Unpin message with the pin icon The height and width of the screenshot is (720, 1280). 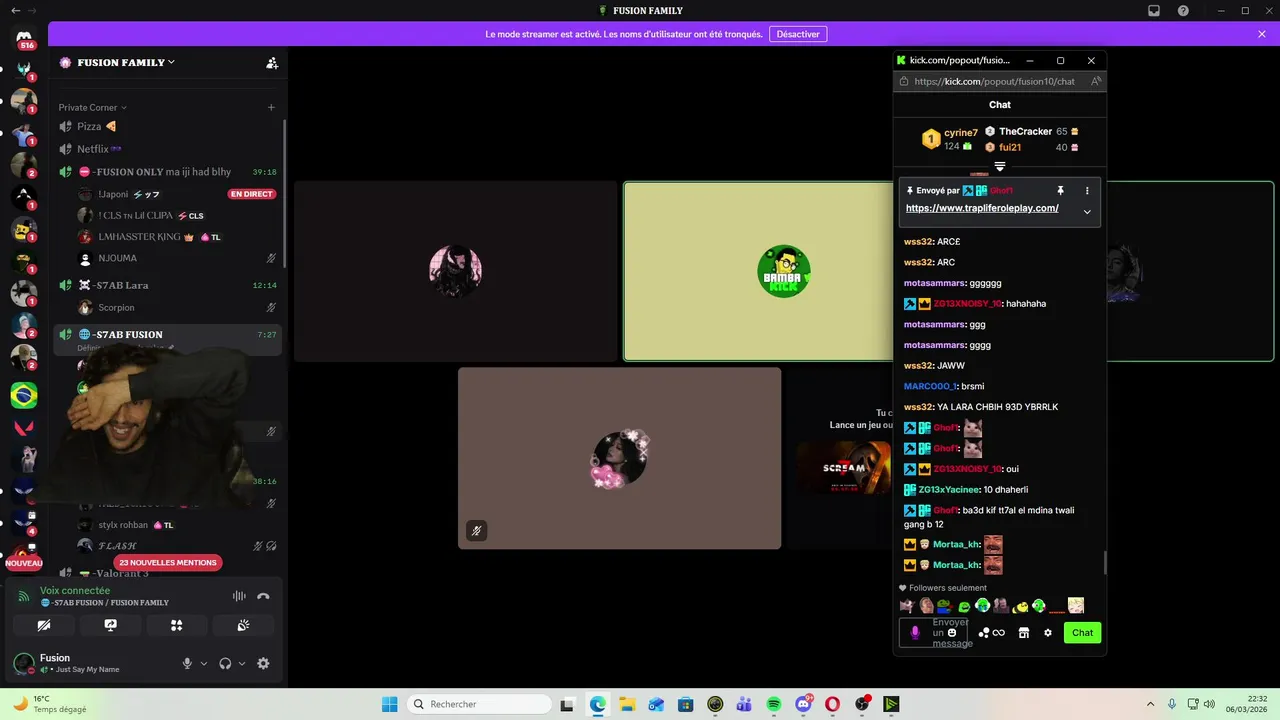1061,190
